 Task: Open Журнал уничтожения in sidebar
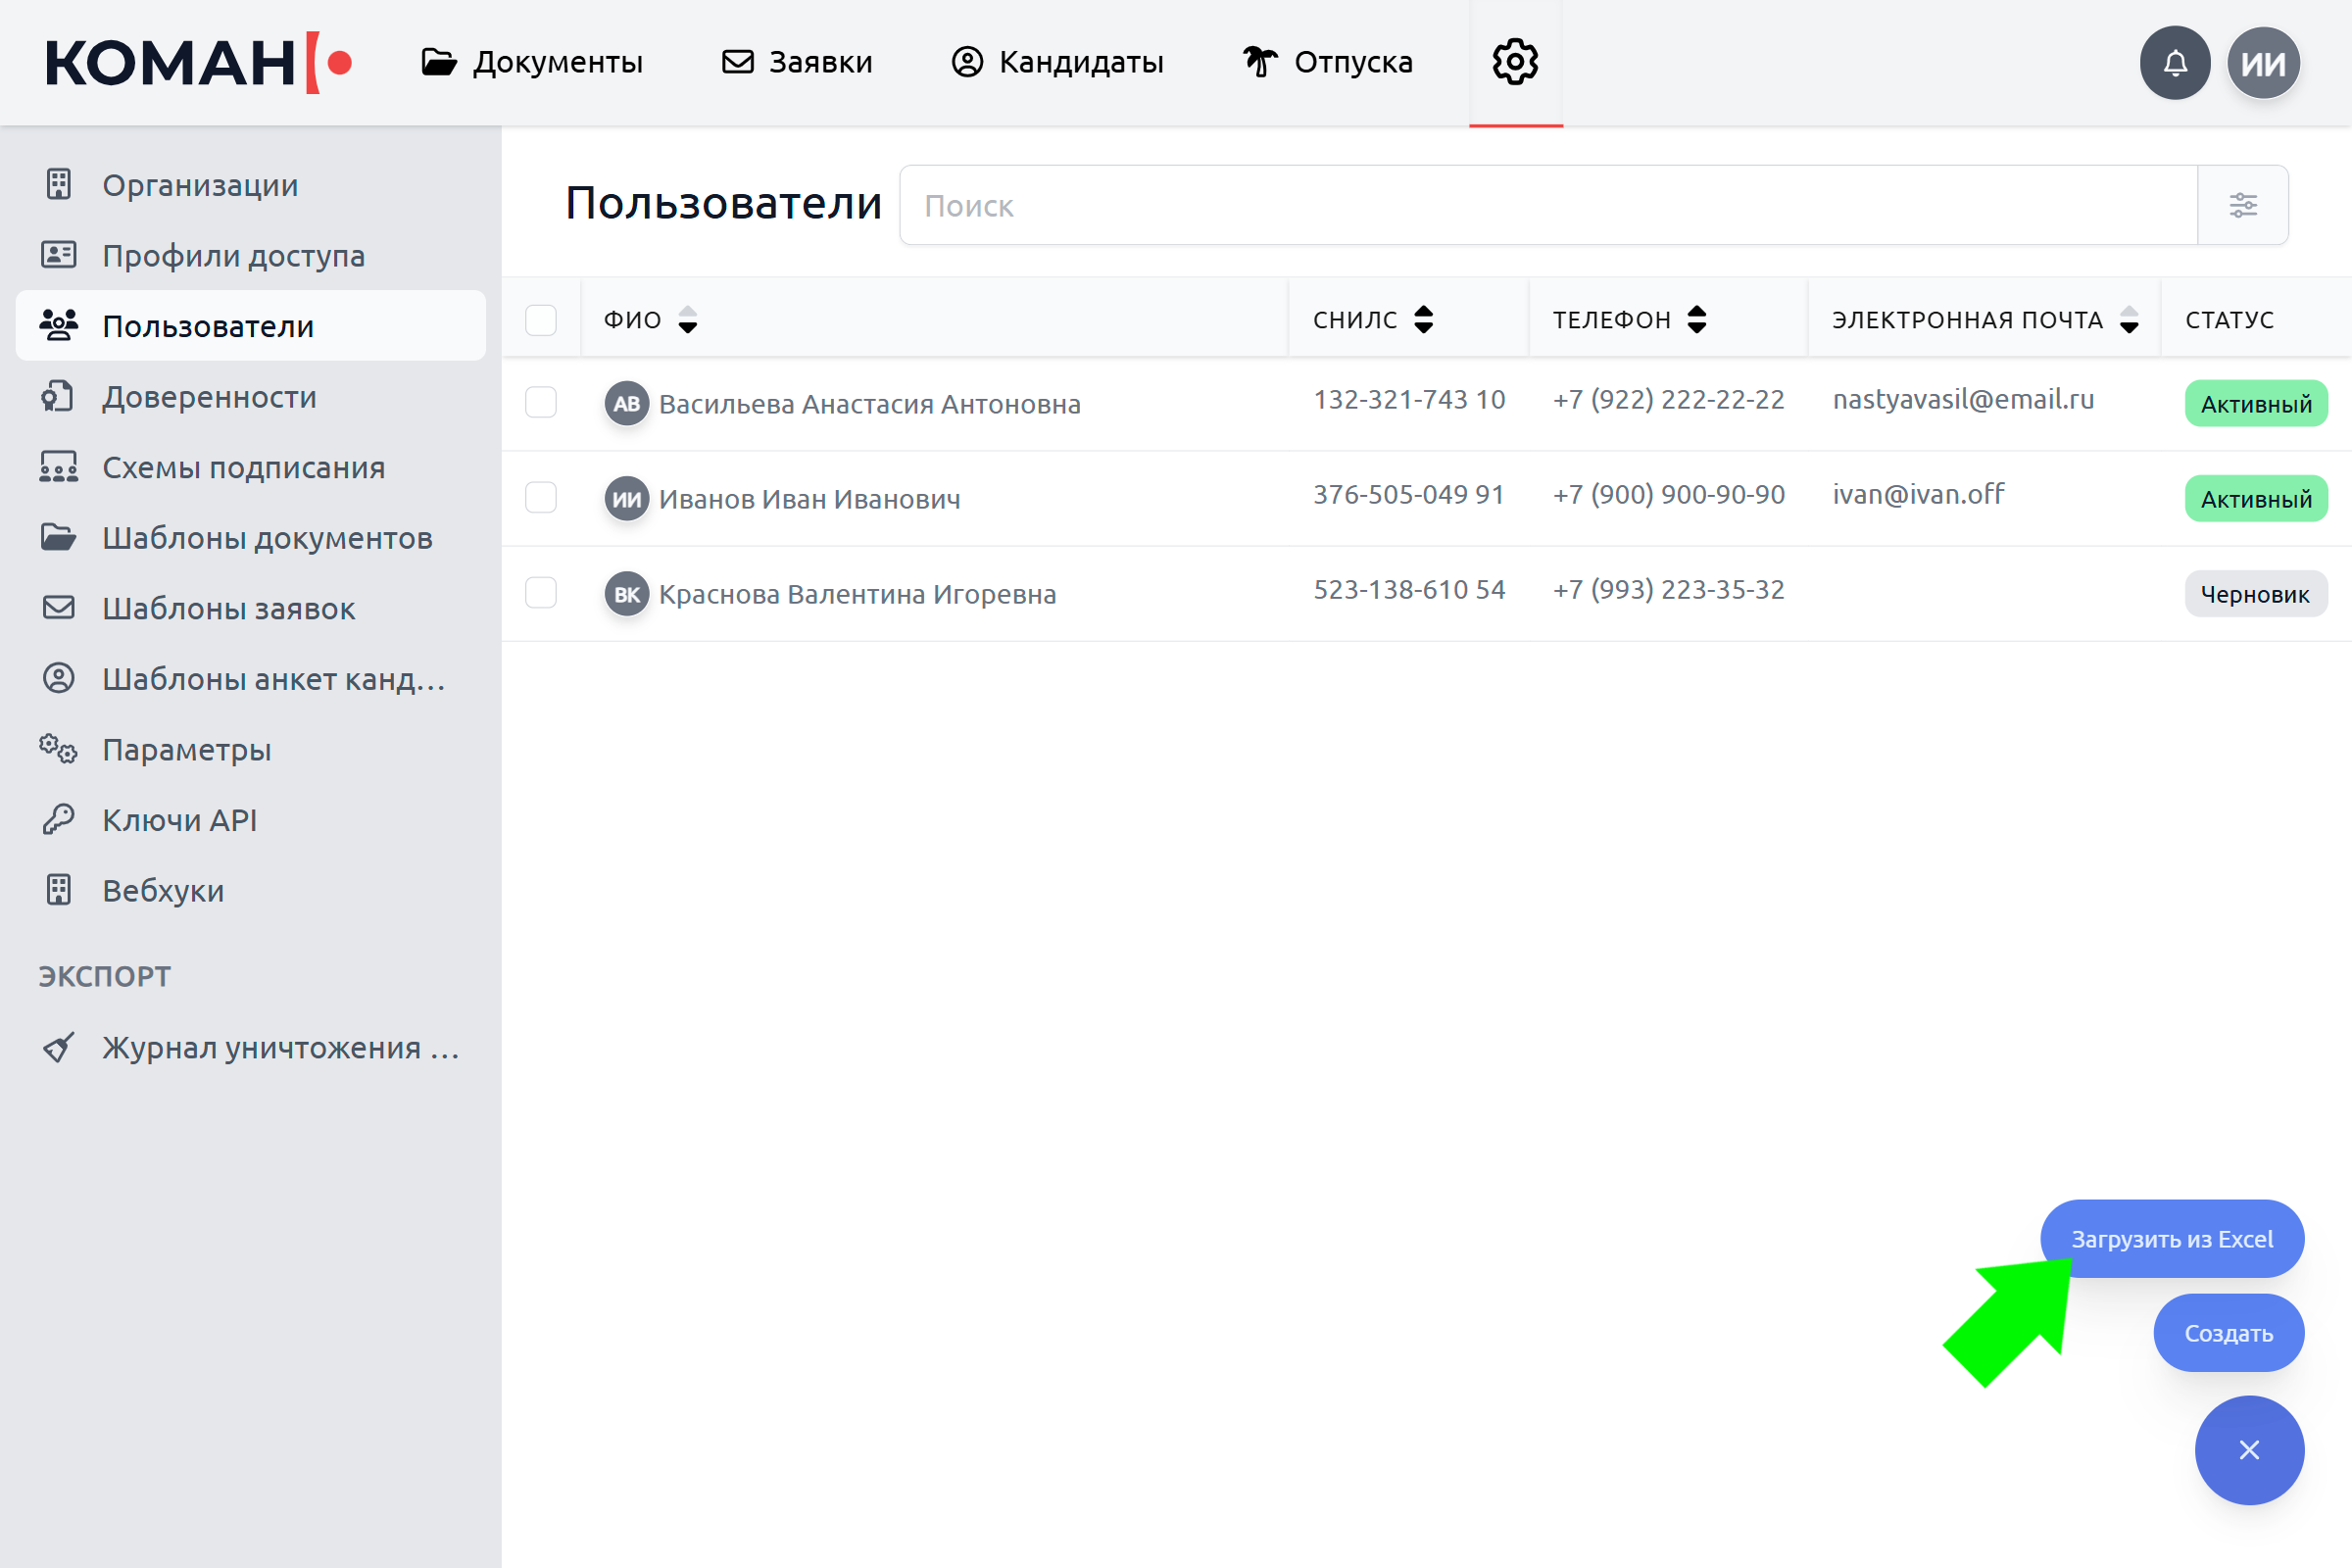click(280, 1048)
